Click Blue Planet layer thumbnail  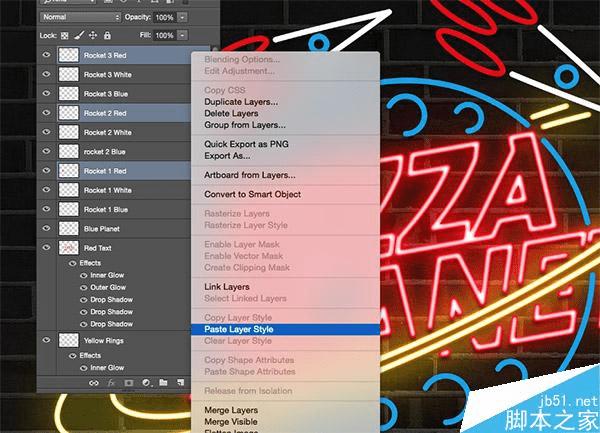coord(69,228)
